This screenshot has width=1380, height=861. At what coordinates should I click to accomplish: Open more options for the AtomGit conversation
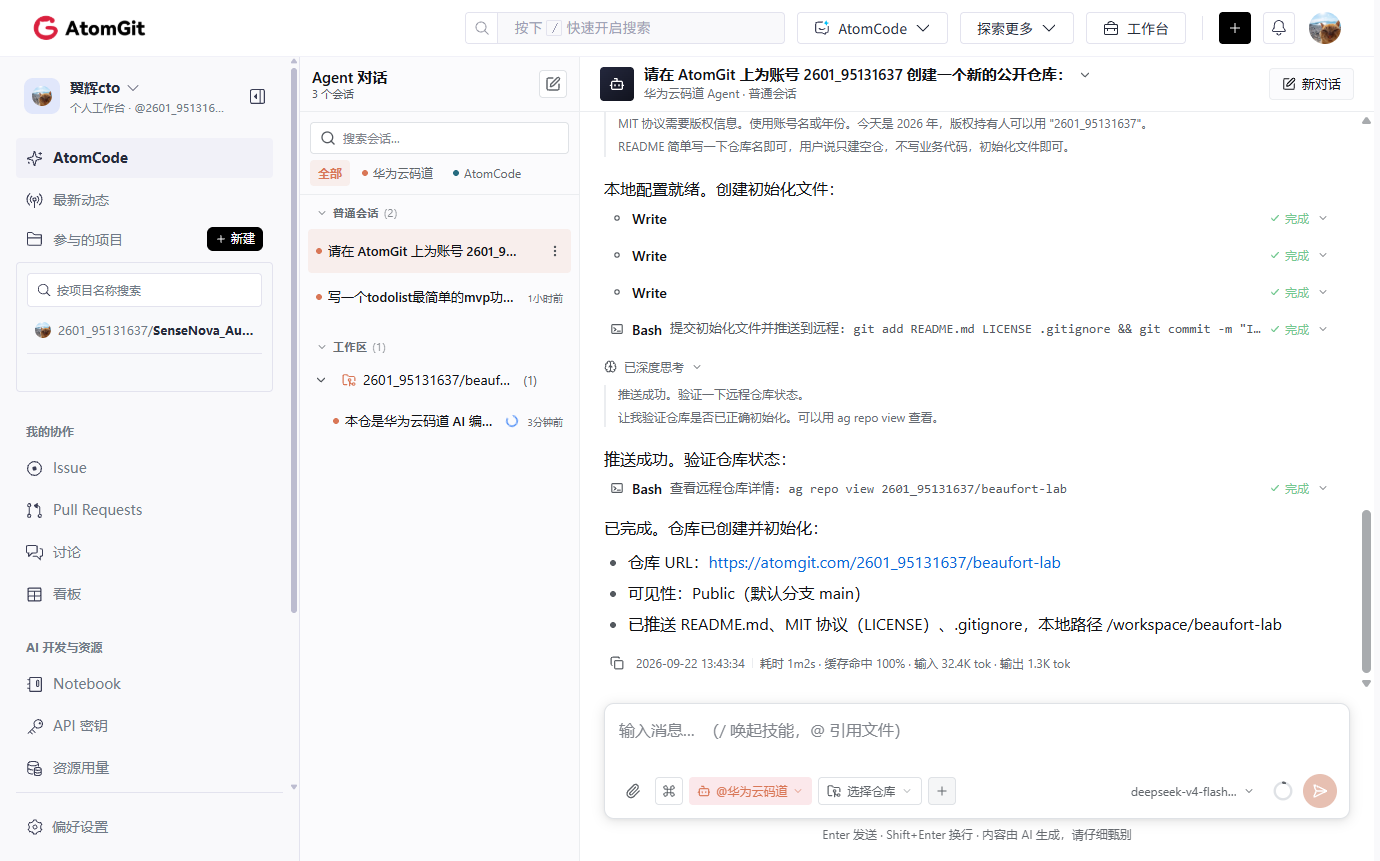pyautogui.click(x=555, y=251)
